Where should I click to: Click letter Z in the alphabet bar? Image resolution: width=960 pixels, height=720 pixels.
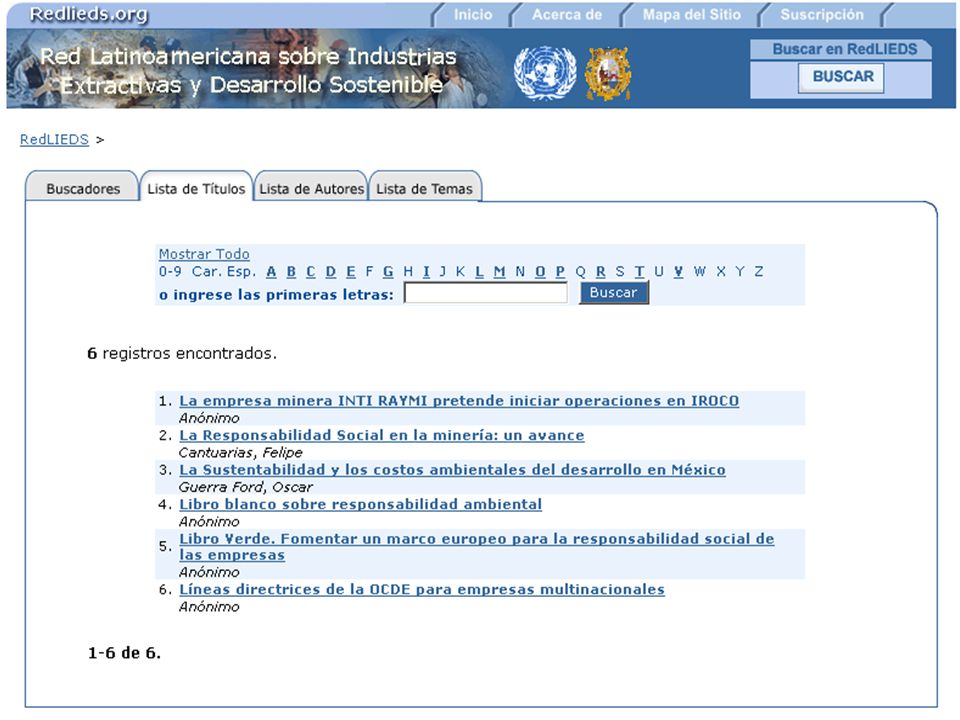tap(759, 272)
